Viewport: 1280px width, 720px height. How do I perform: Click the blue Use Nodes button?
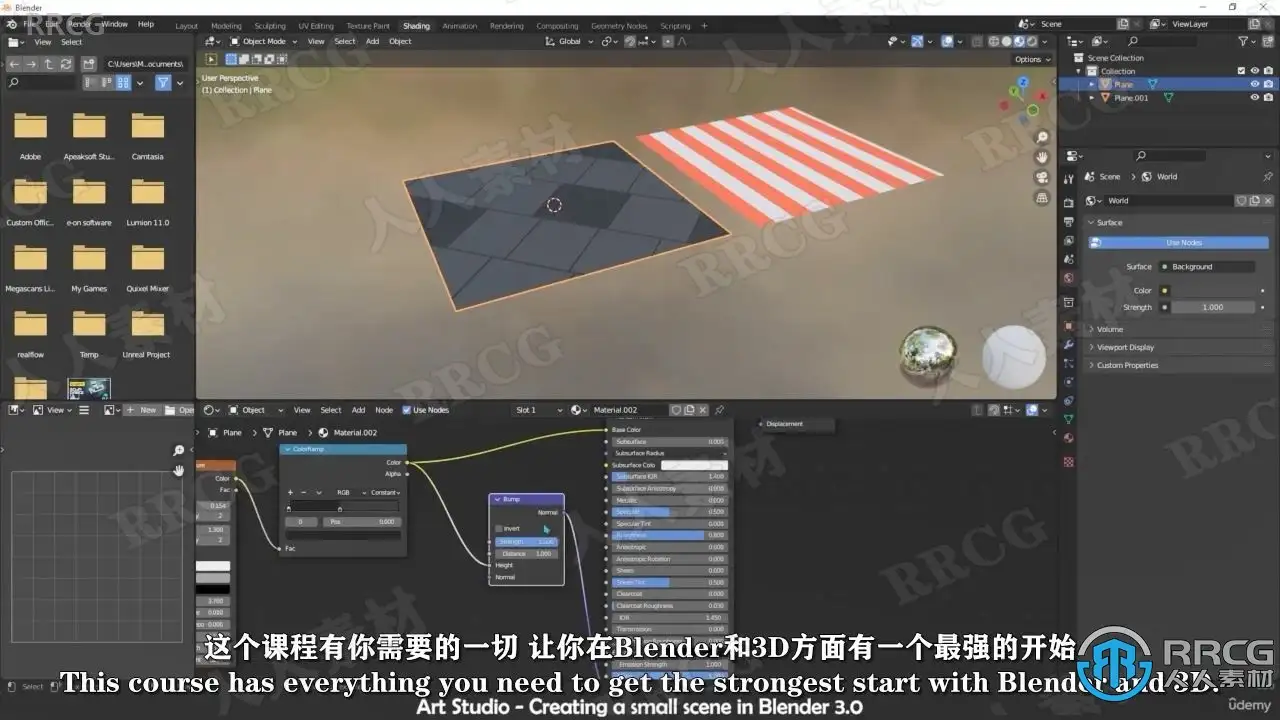coord(1177,242)
